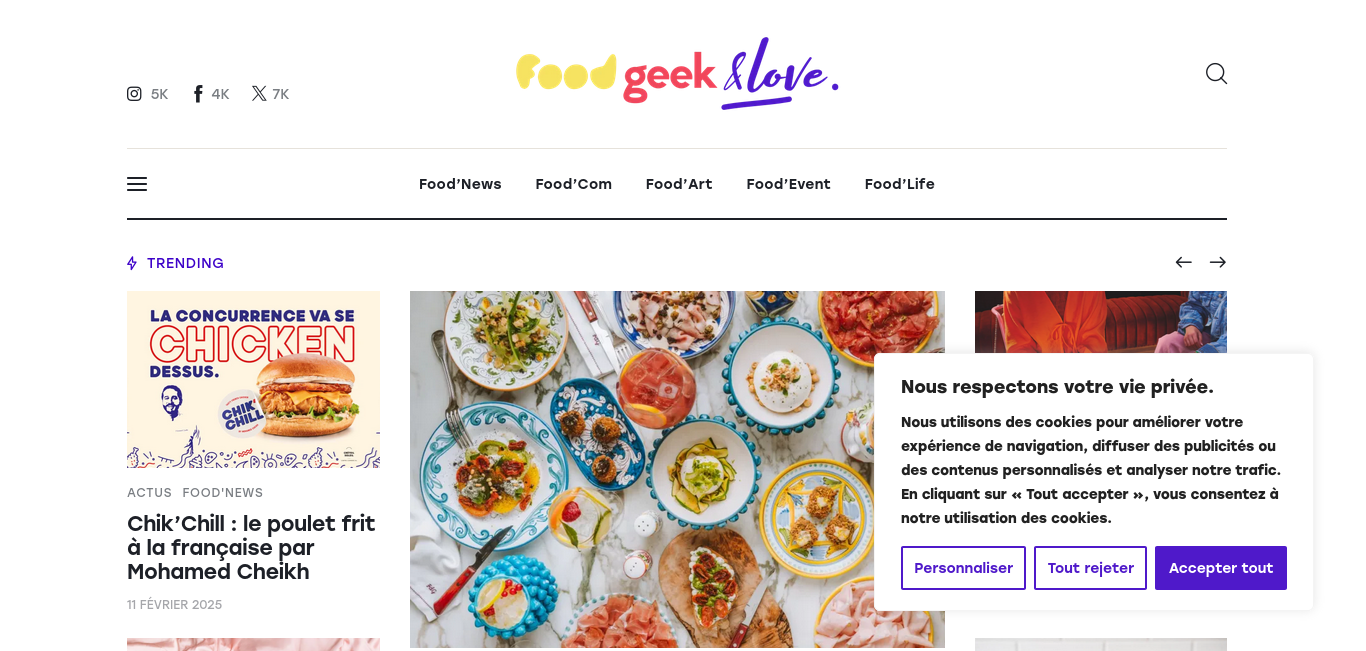Accept cookies with Accepter tout
This screenshot has width=1366, height=651.
[x=1221, y=568]
